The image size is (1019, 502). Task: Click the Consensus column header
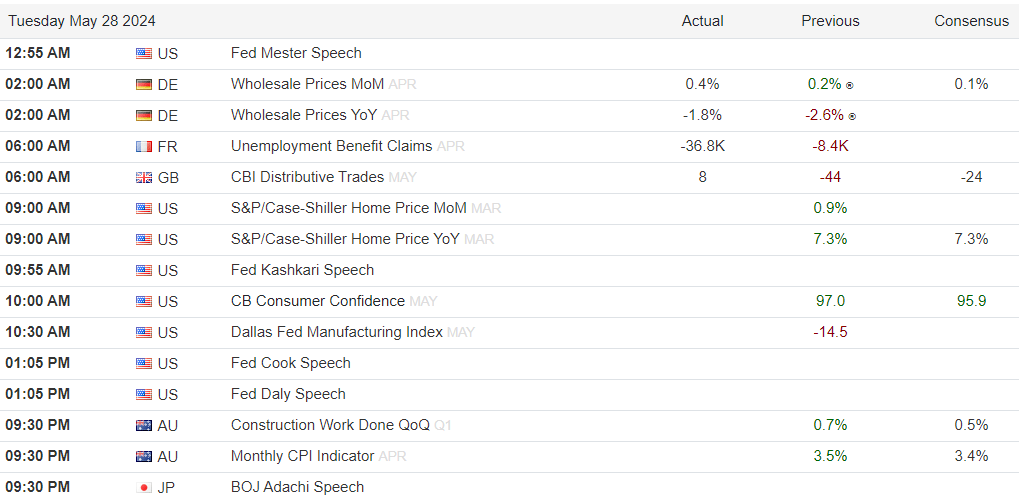pos(971,21)
